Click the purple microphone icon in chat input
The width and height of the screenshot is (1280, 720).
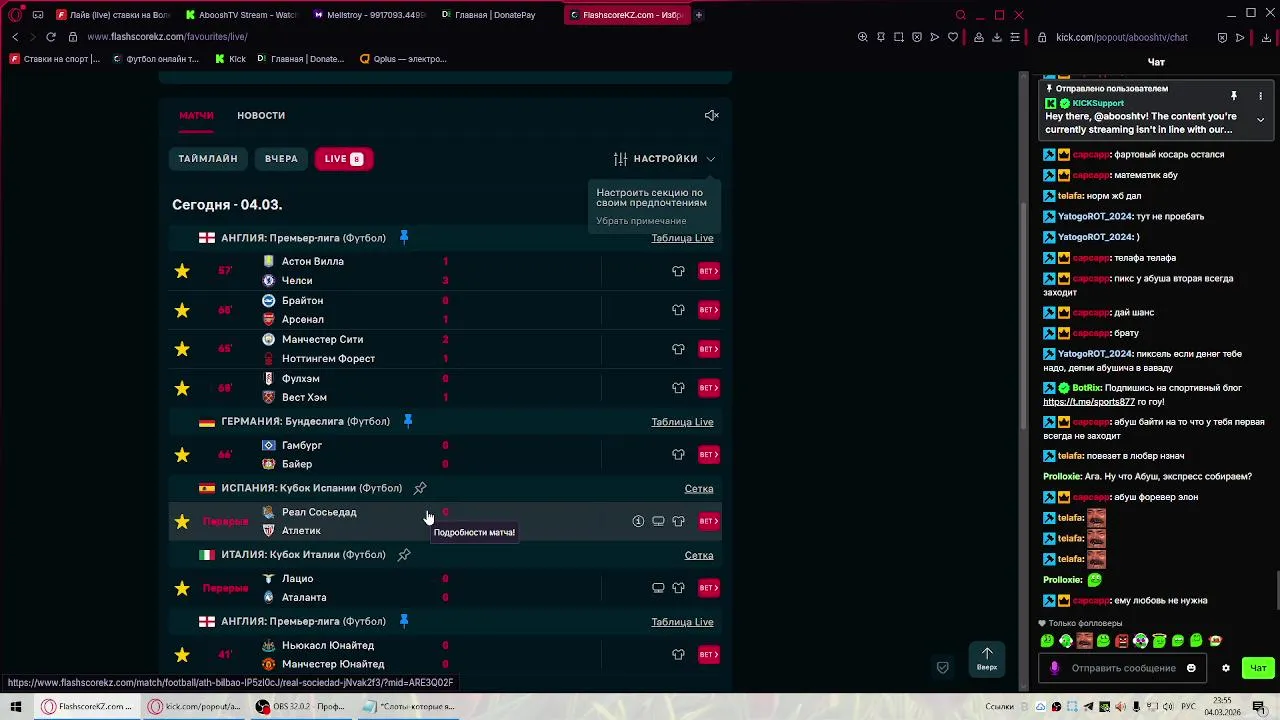pyautogui.click(x=1054, y=668)
